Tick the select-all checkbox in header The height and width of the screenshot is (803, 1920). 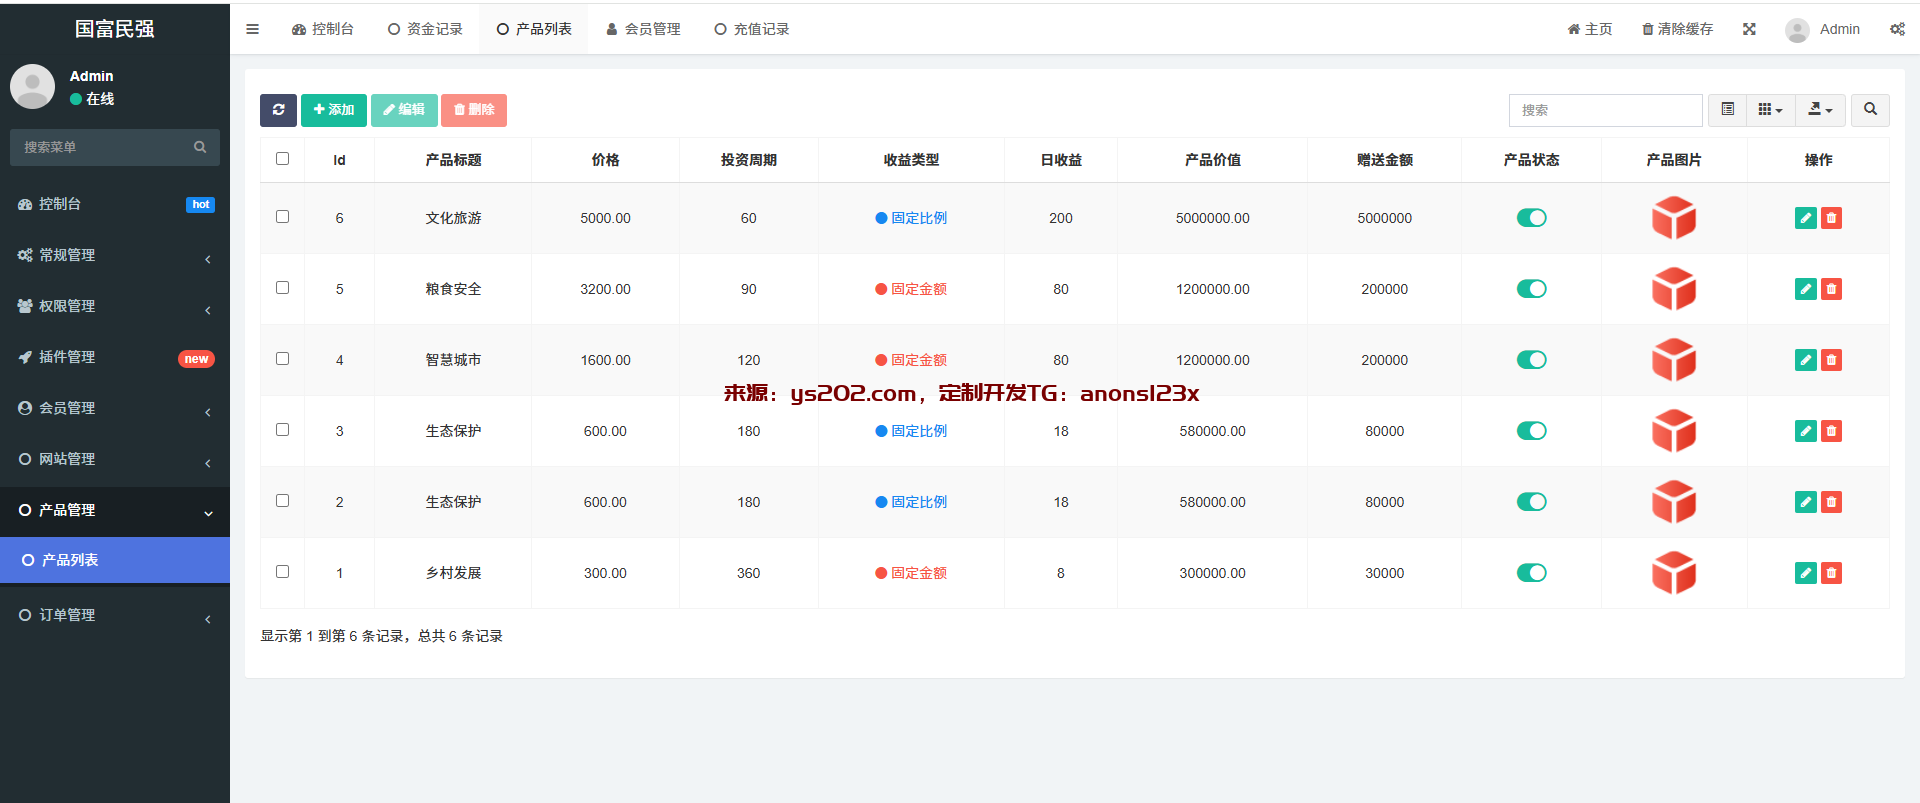pyautogui.click(x=282, y=159)
